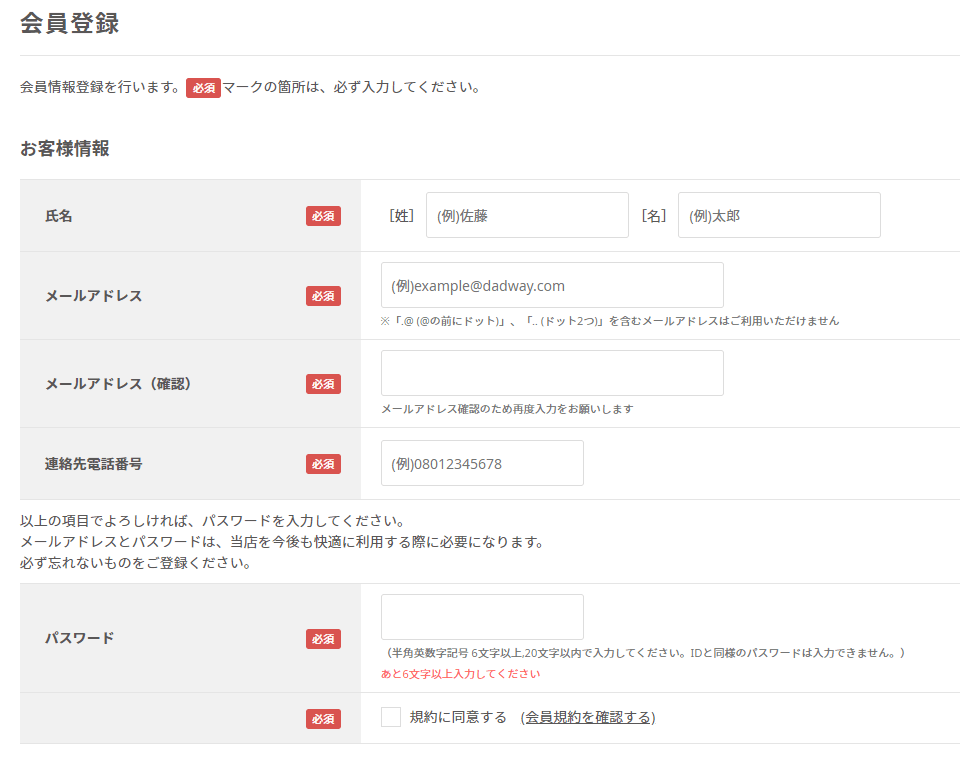Check the 規約に同意する checkbox
The image size is (960, 773).
391,717
